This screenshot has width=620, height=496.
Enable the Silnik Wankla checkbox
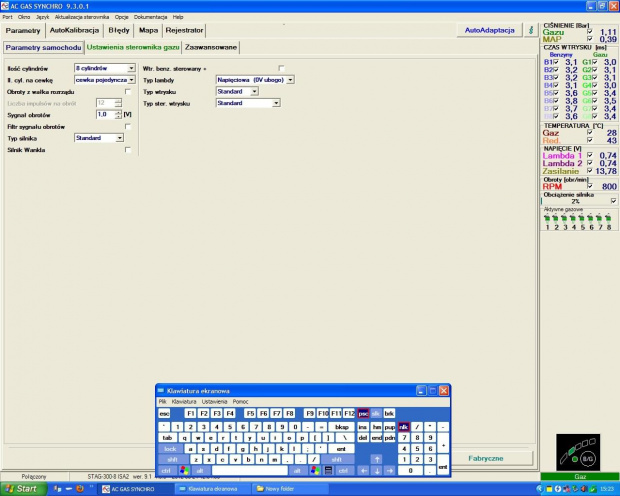pos(128,149)
